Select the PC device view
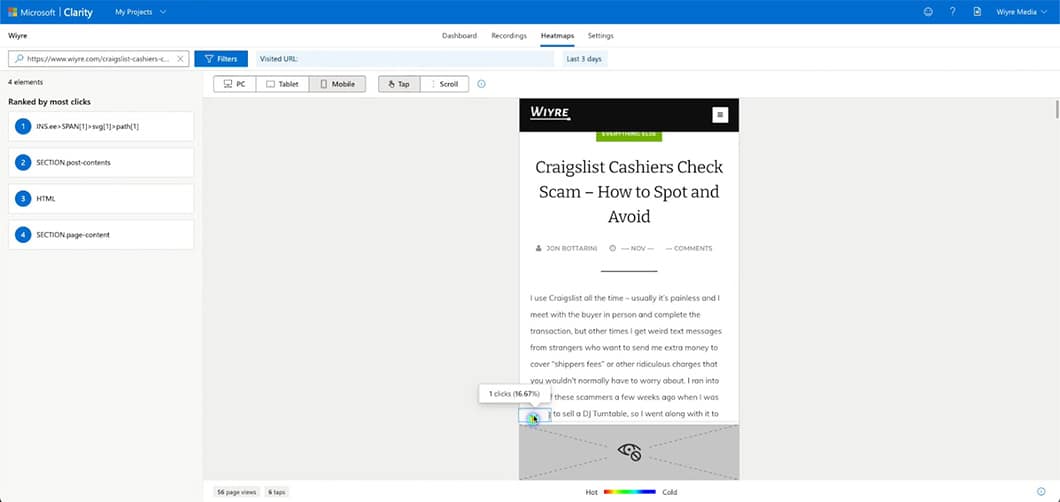The width and height of the screenshot is (1060, 502). [235, 84]
